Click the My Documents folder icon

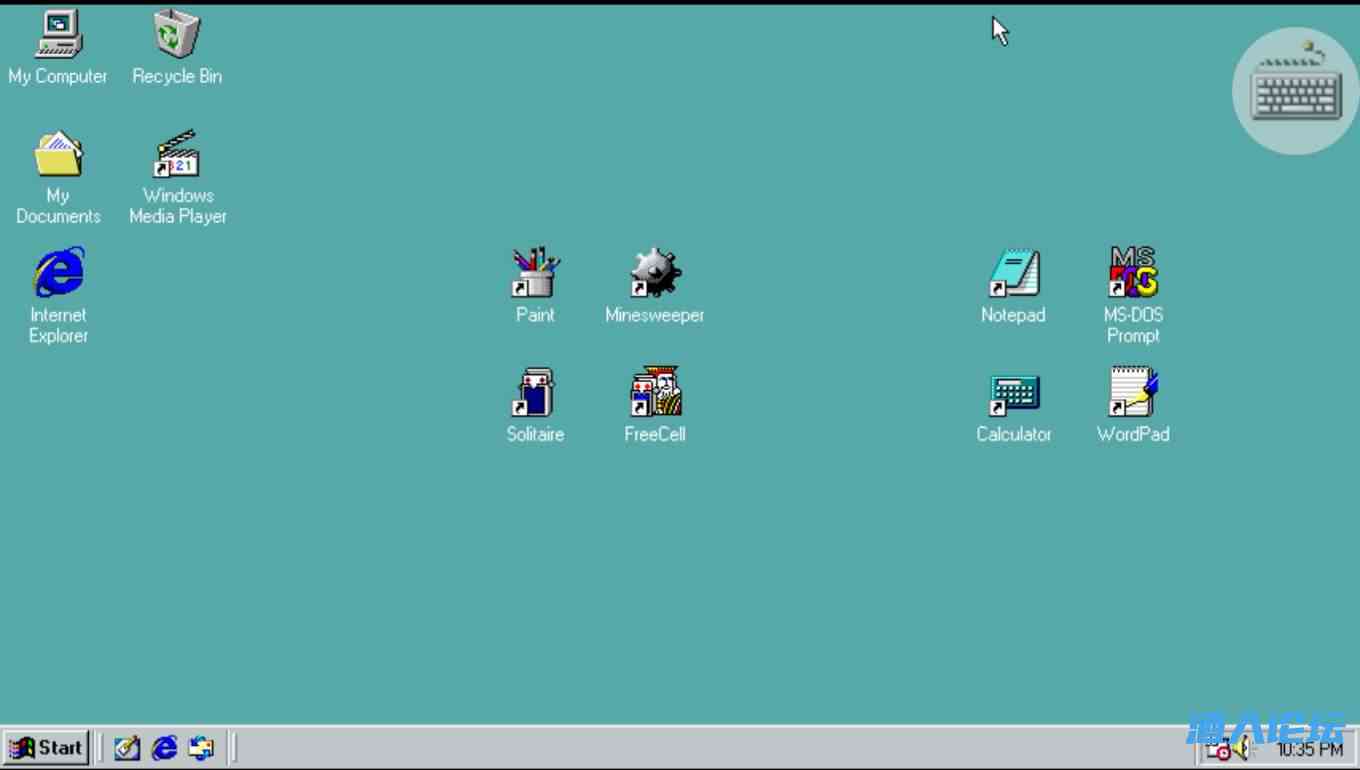click(x=58, y=155)
